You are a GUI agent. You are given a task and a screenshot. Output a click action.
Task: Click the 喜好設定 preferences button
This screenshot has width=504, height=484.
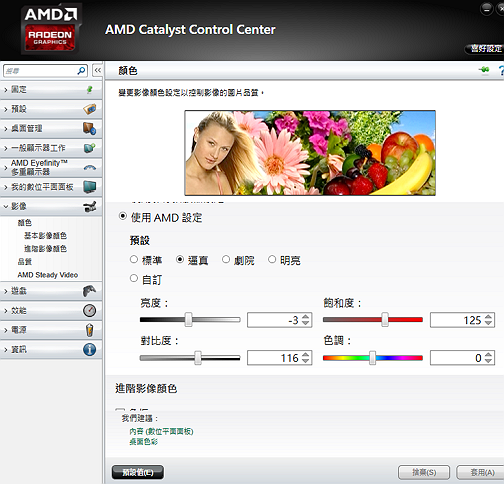(x=485, y=49)
